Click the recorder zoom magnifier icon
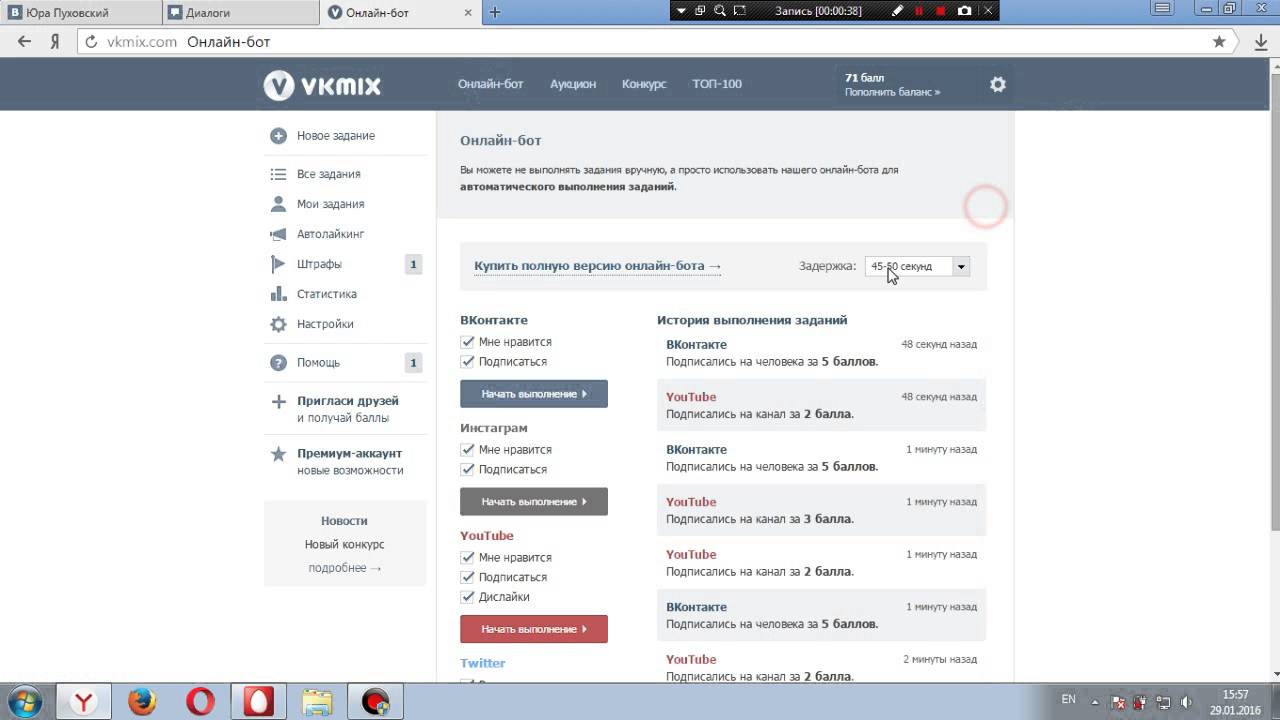The width and height of the screenshot is (1280, 720). click(x=720, y=11)
